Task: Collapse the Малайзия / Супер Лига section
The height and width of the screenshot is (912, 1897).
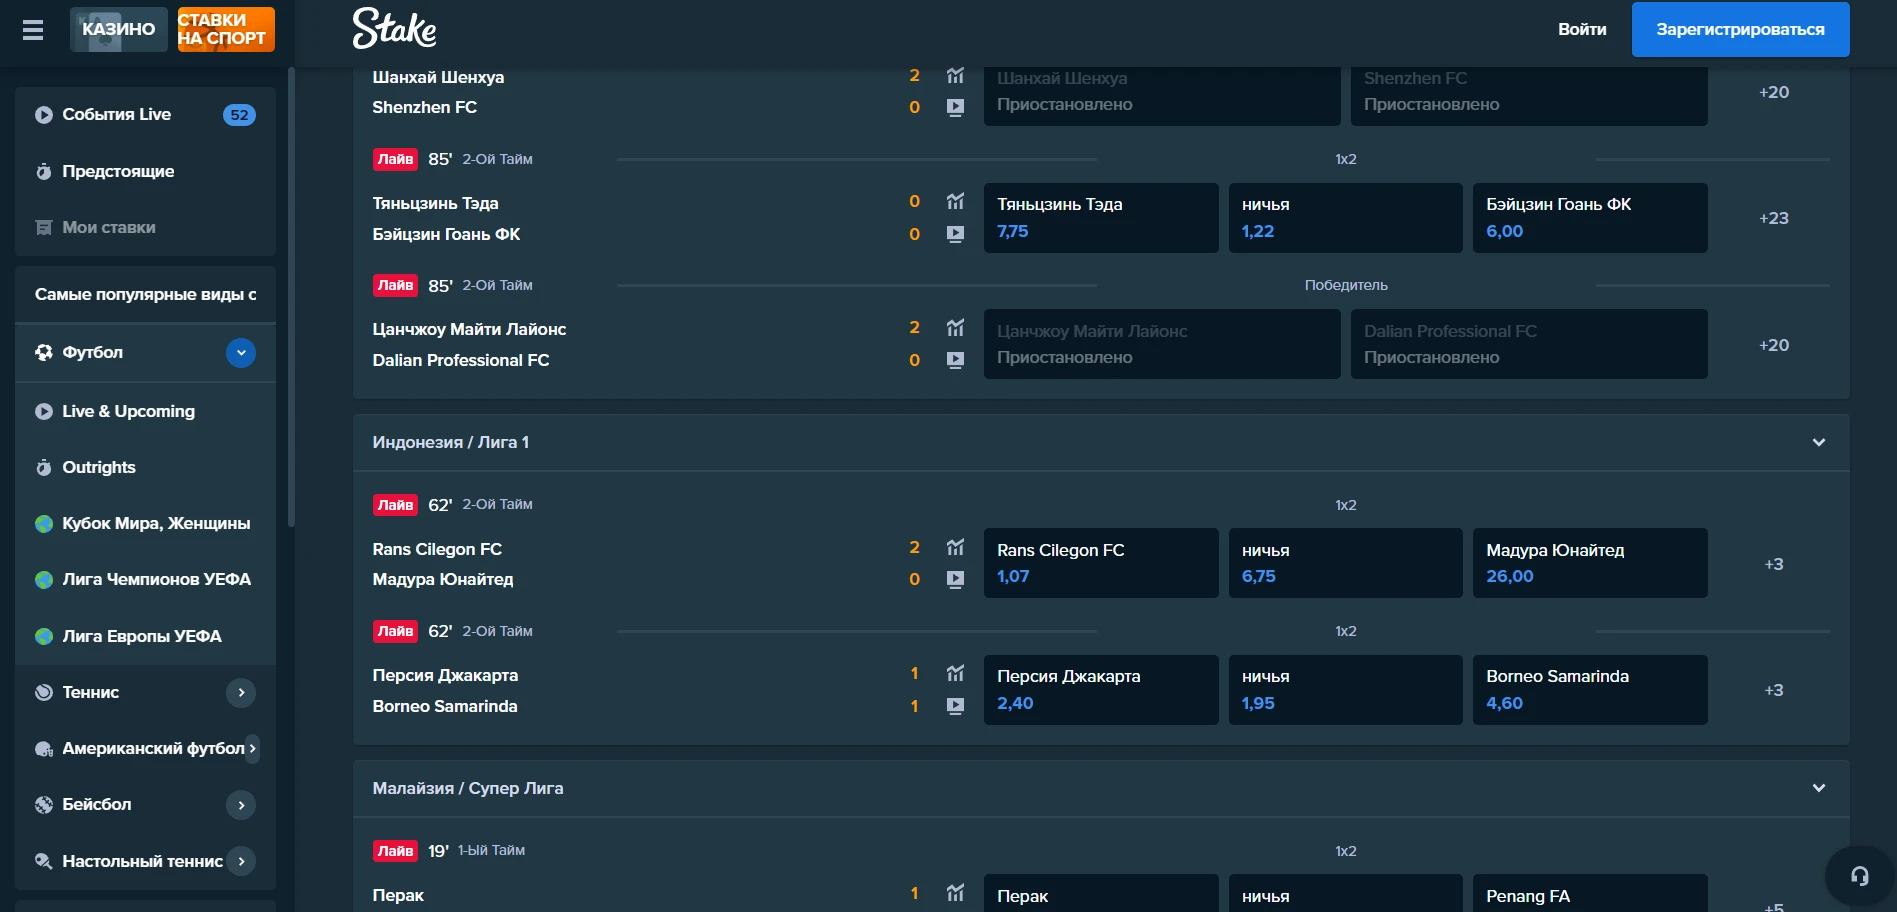Action: click(1819, 788)
